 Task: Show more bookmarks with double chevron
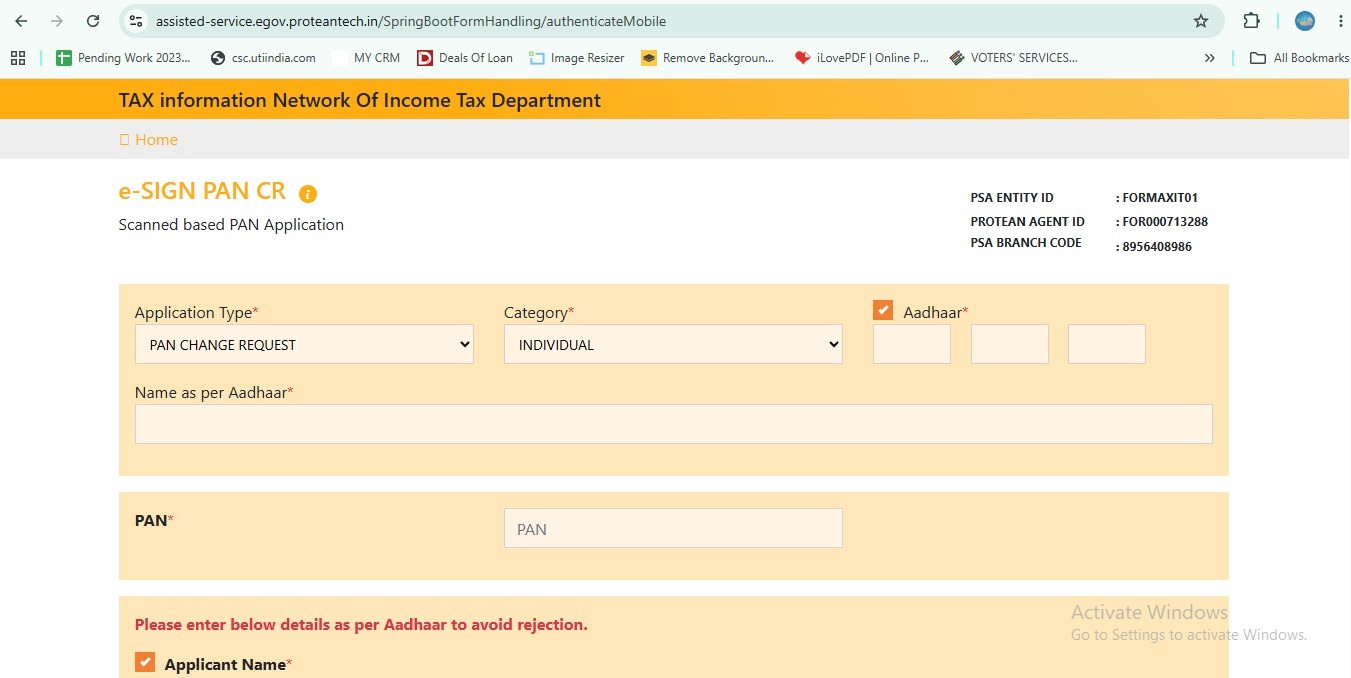point(1210,58)
